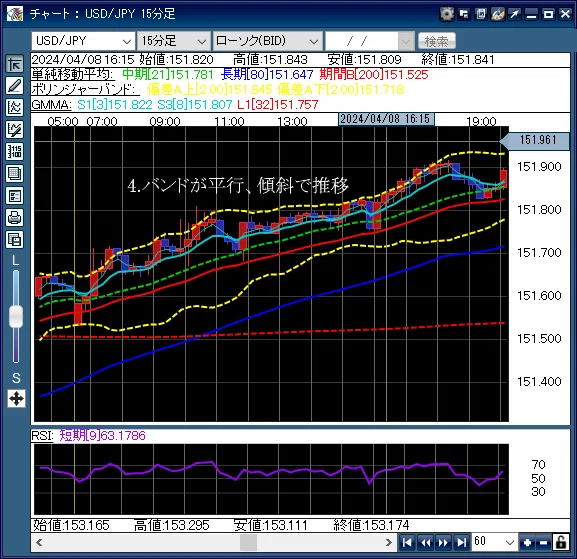Click the diagonal arrow pop-out icon
Image resolution: width=577 pixels, height=559 pixels.
(514, 14)
